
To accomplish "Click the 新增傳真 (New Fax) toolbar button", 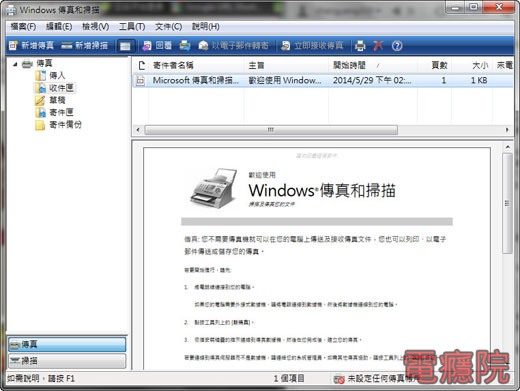I will click(x=31, y=46).
